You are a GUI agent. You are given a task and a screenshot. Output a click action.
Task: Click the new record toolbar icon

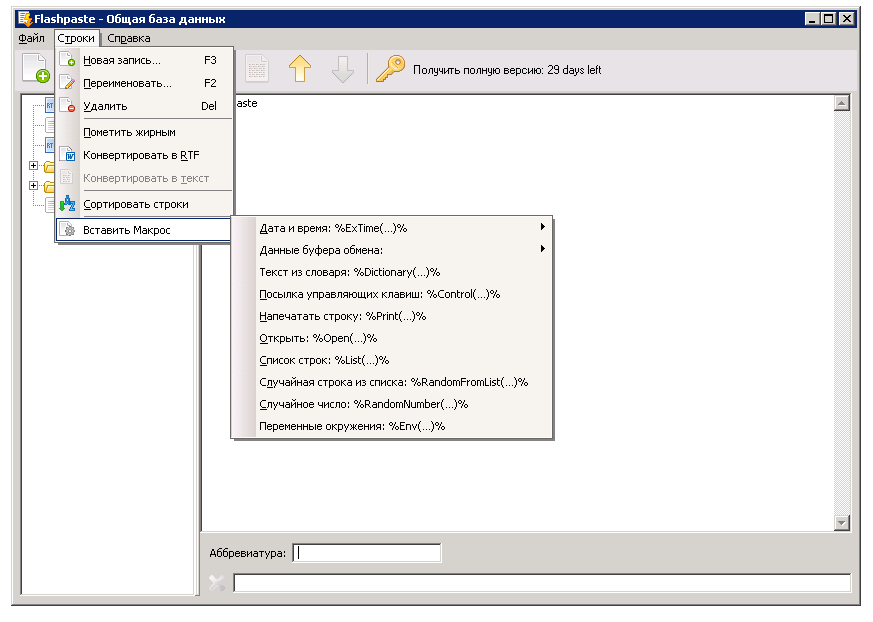click(36, 68)
